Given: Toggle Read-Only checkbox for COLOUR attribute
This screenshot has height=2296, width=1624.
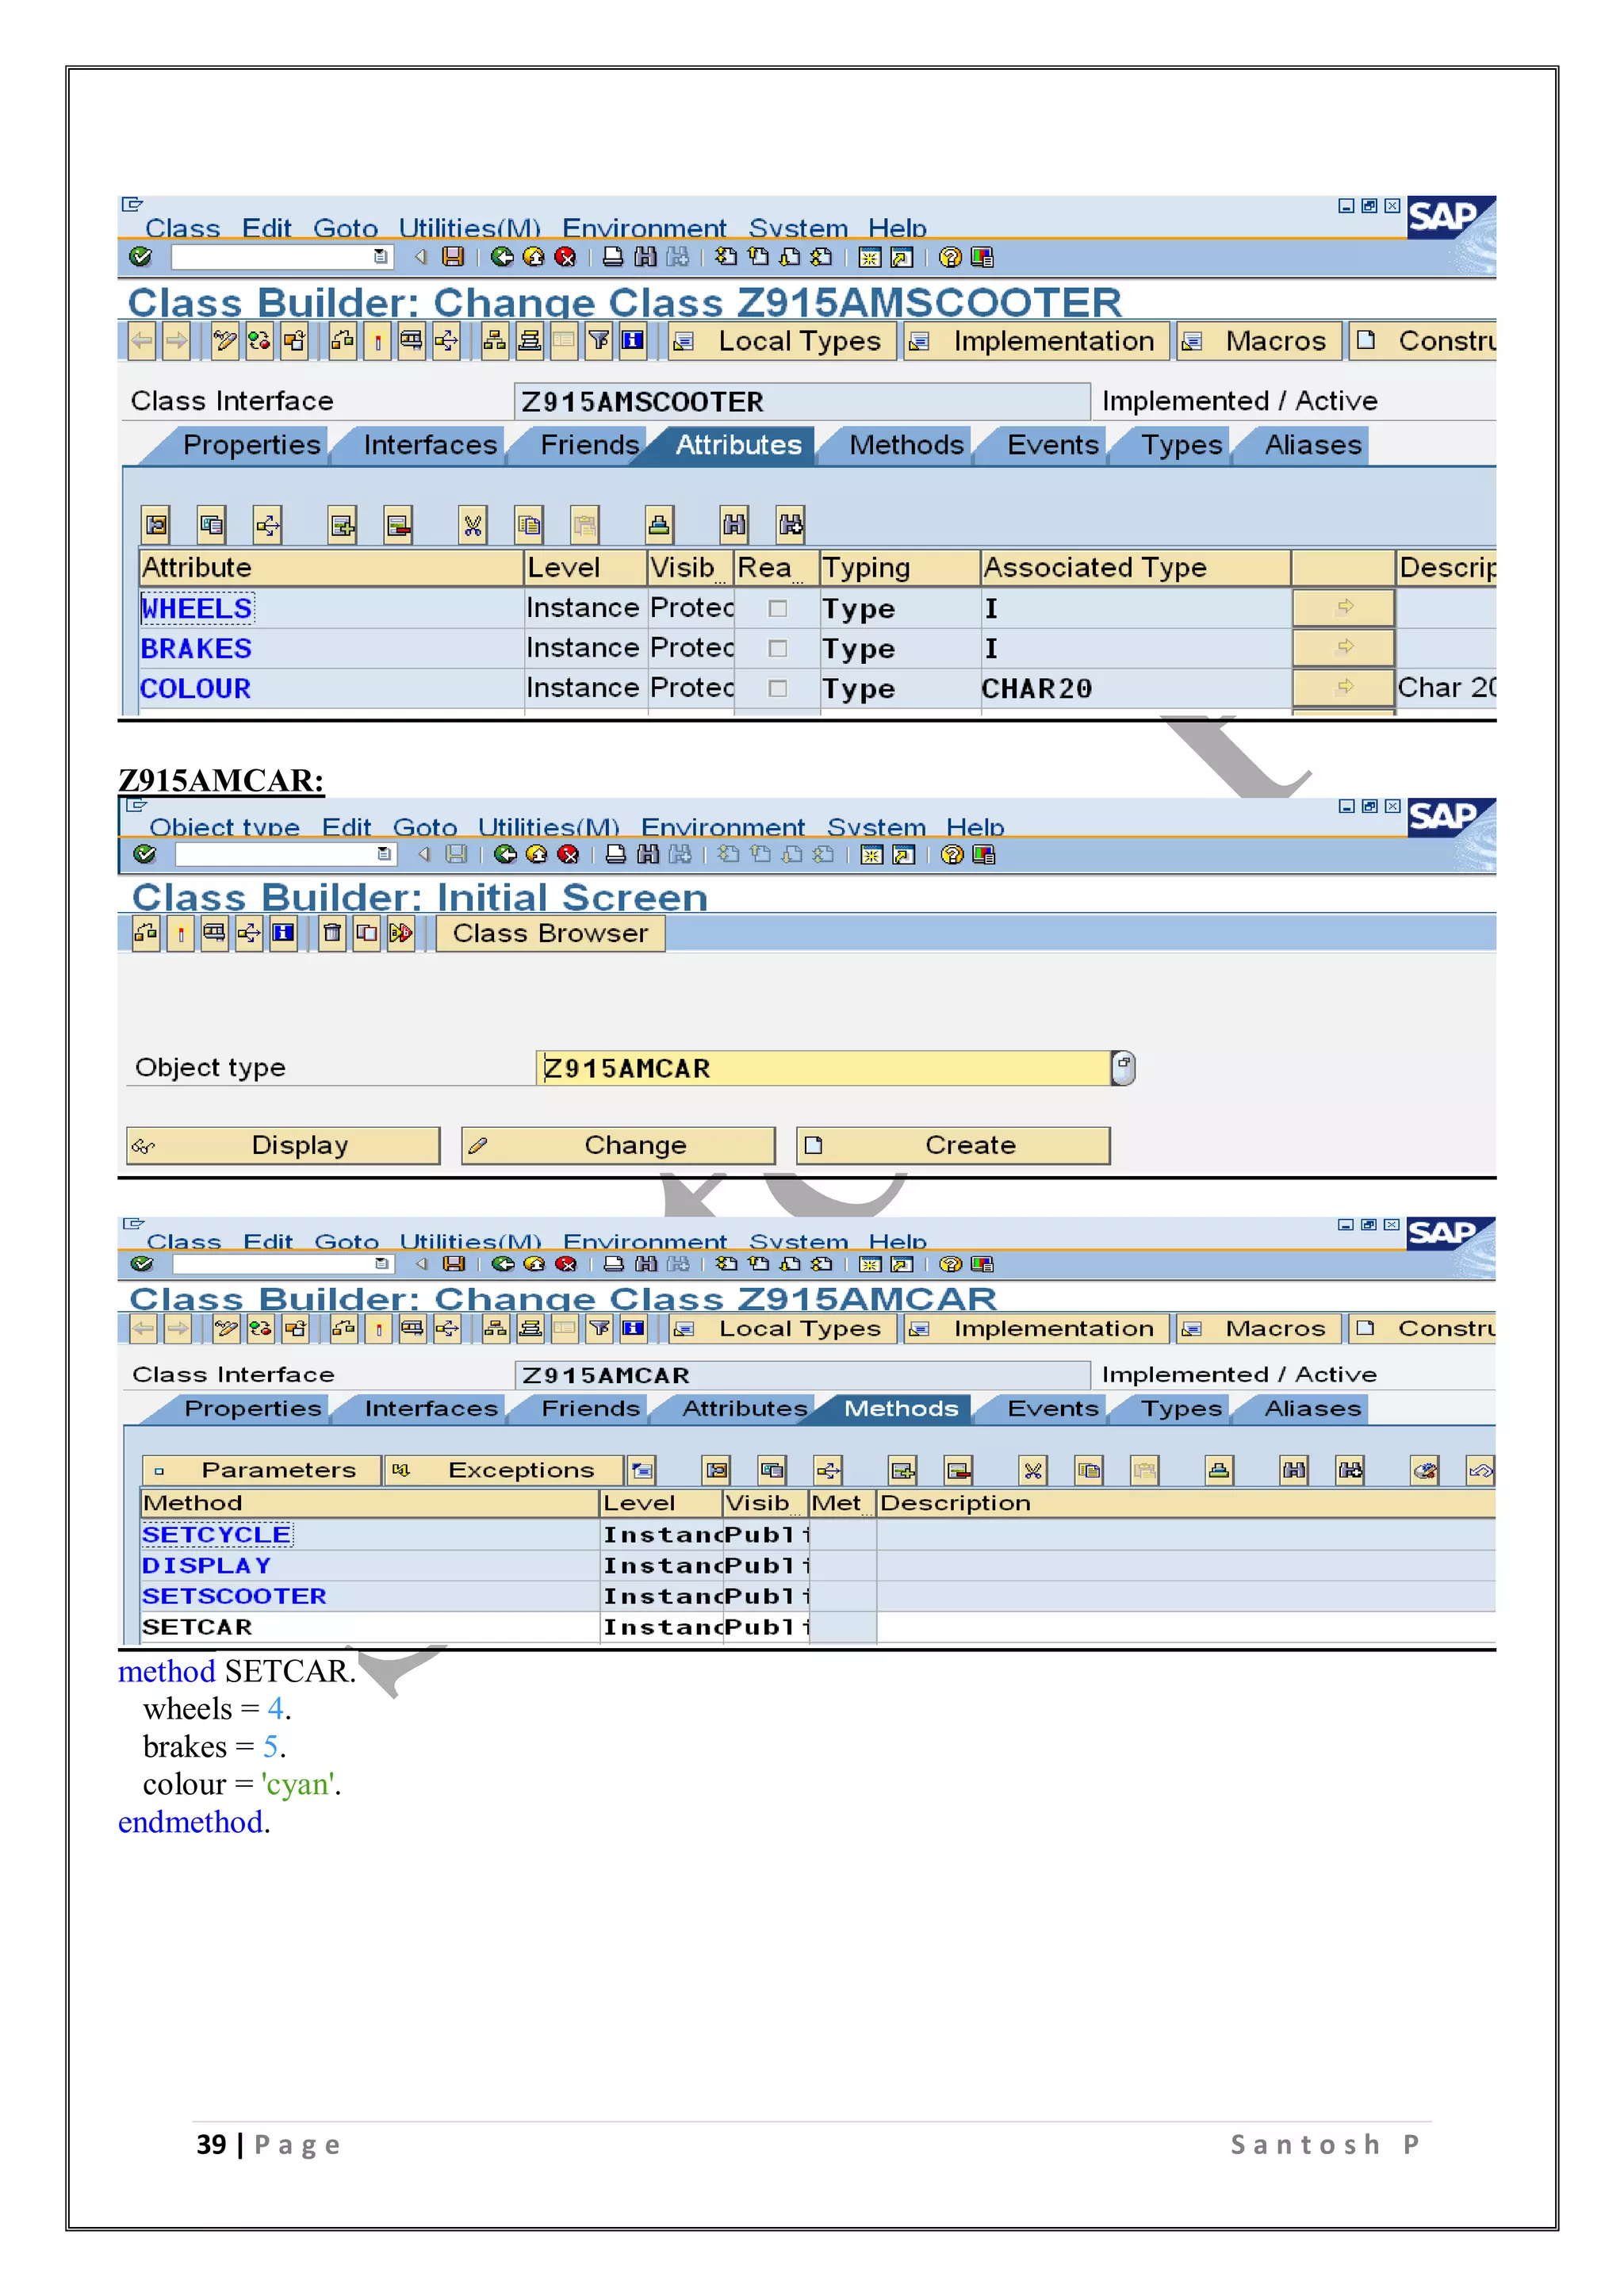Looking at the screenshot, I should 777,688.
